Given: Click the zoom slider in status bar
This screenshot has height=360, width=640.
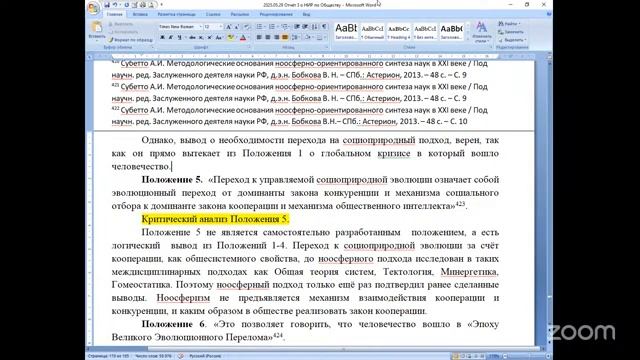Looking at the screenshot, I should click(x=527, y=356).
